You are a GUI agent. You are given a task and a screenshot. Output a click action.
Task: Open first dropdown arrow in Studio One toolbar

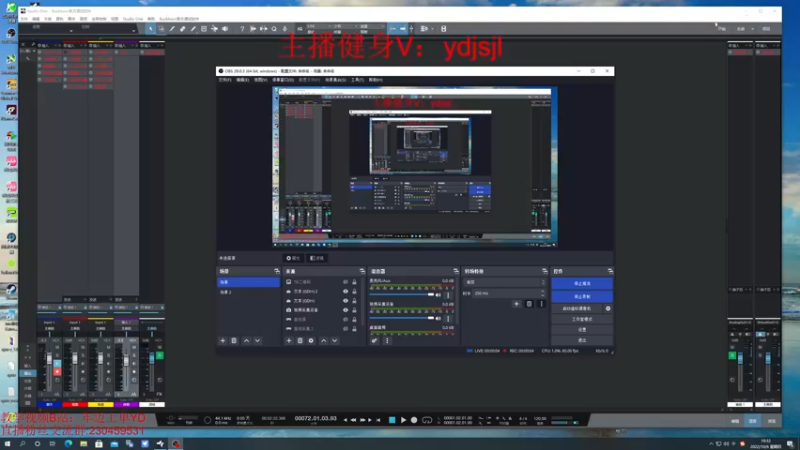pyautogui.click(x=71, y=31)
